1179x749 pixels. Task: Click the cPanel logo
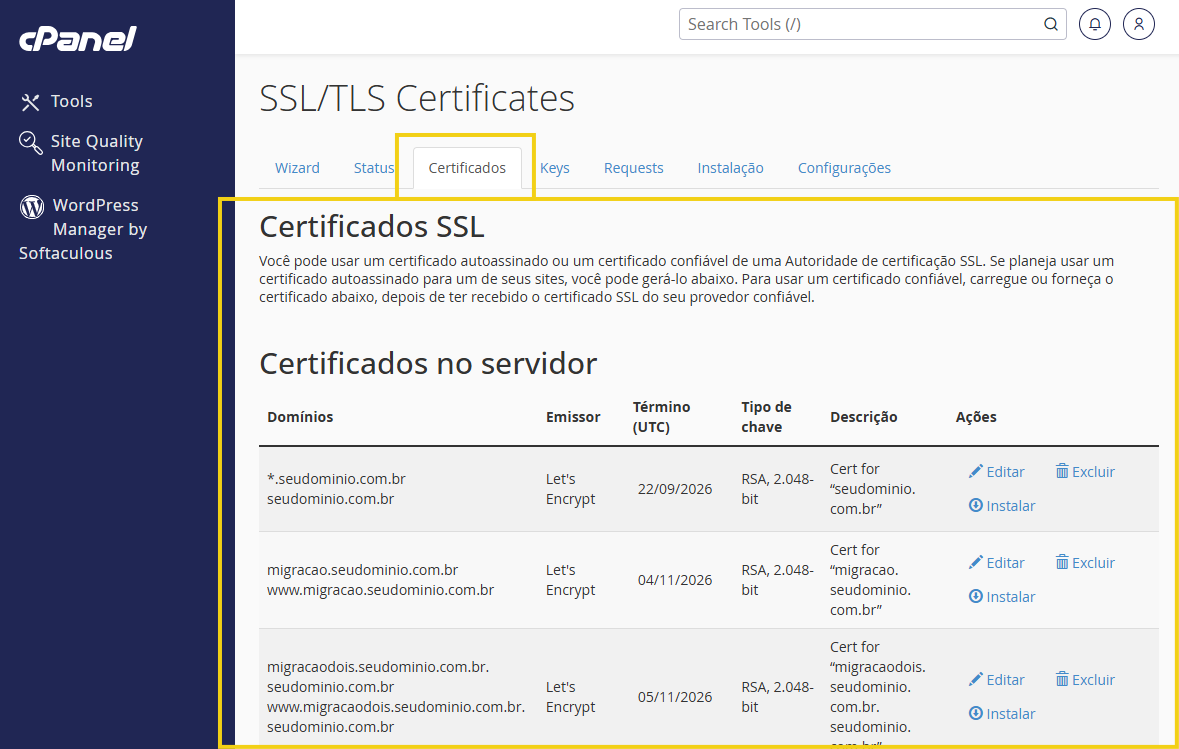pos(77,39)
